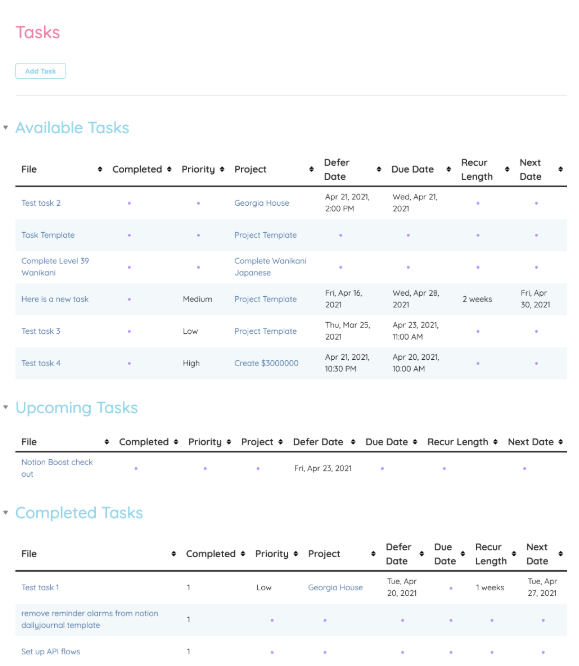The height and width of the screenshot is (666, 579).
Task: Open the Test task 2 link
Action: 41,203
